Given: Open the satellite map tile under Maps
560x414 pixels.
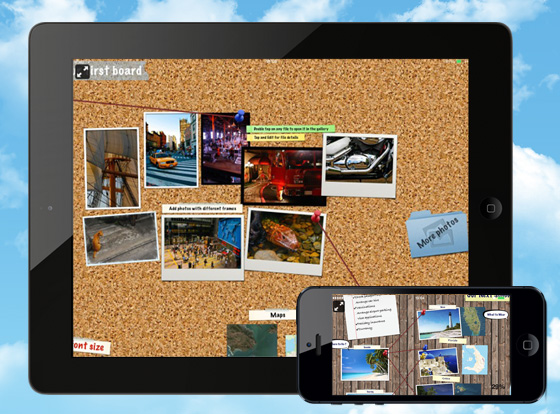Looking at the screenshot, I should (x=252, y=340).
